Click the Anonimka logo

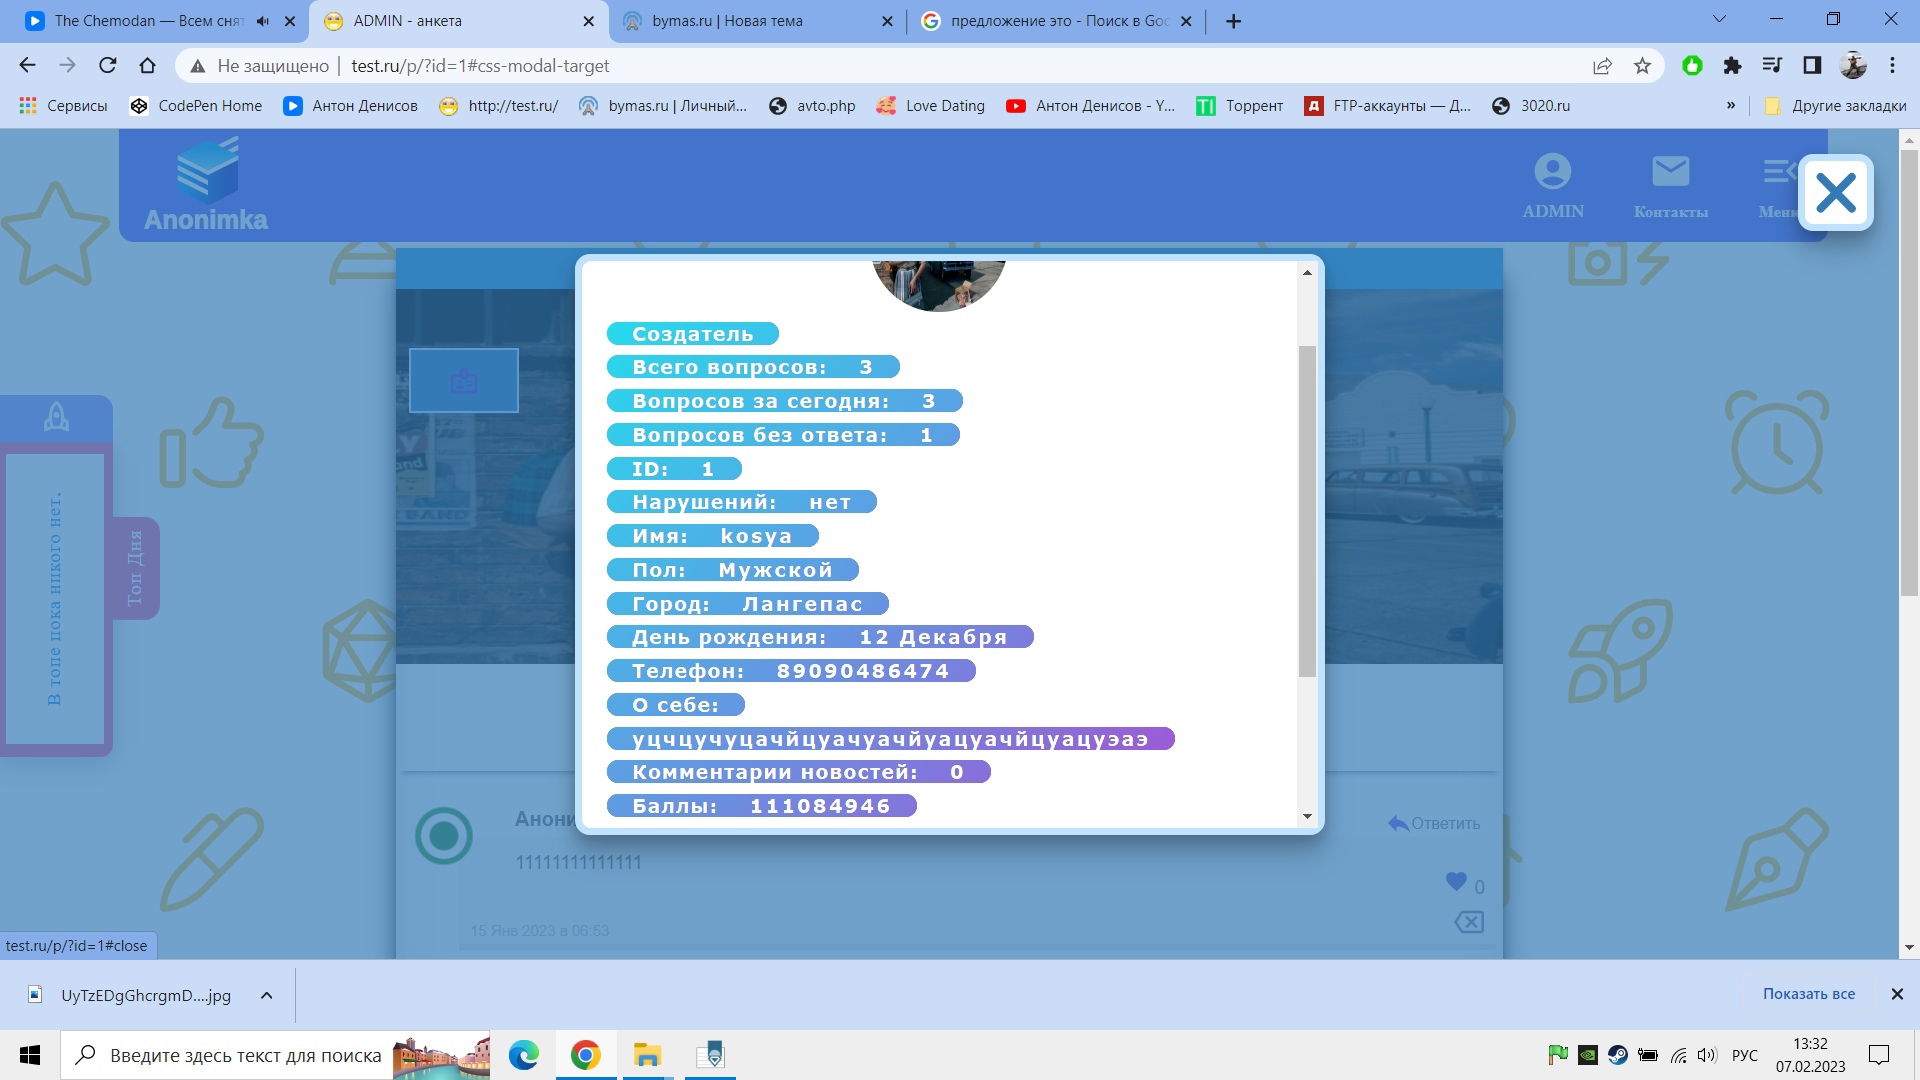[207, 186]
